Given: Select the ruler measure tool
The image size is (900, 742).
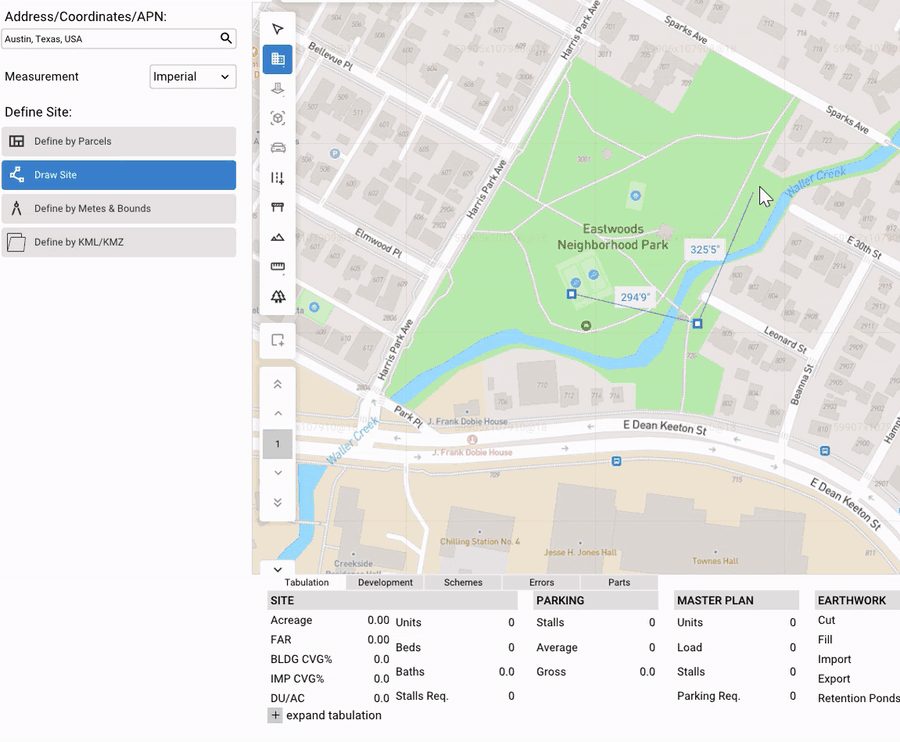Looking at the screenshot, I should 278,267.
